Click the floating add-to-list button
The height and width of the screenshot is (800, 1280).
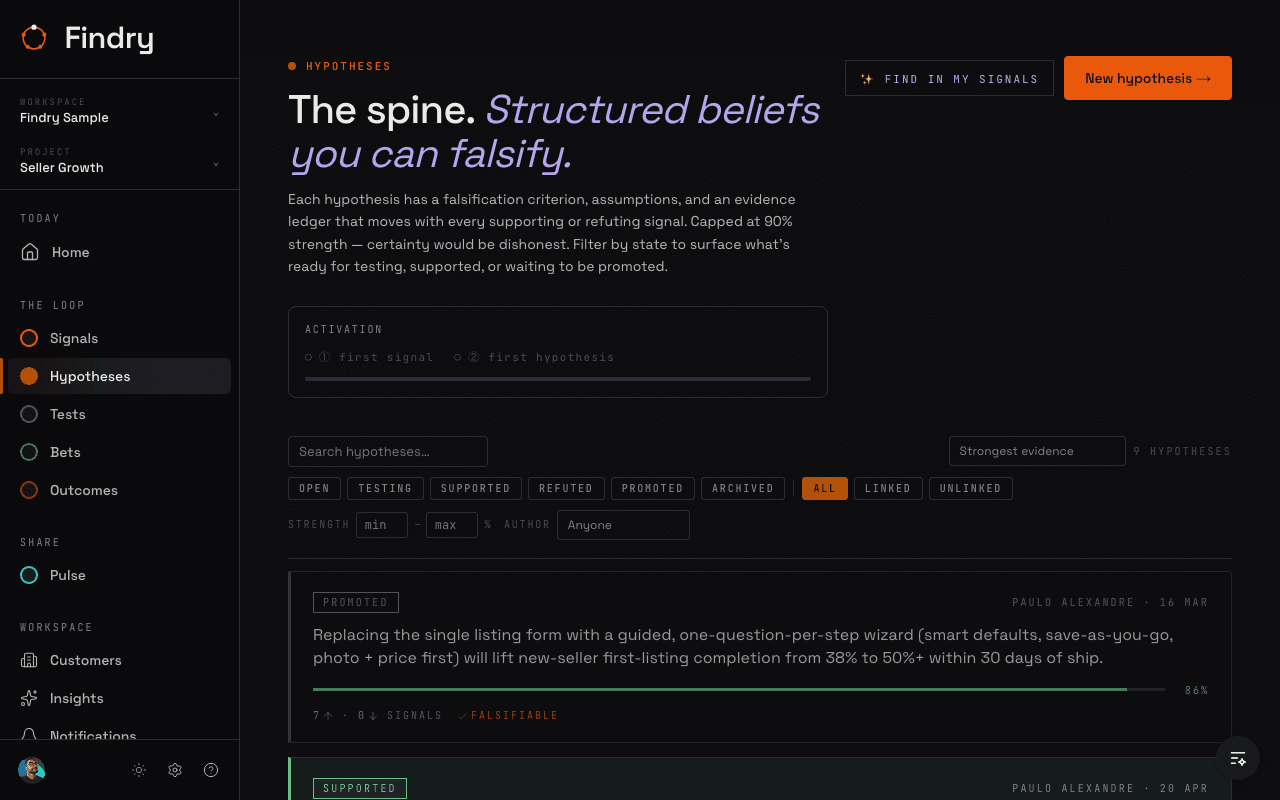[1238, 758]
